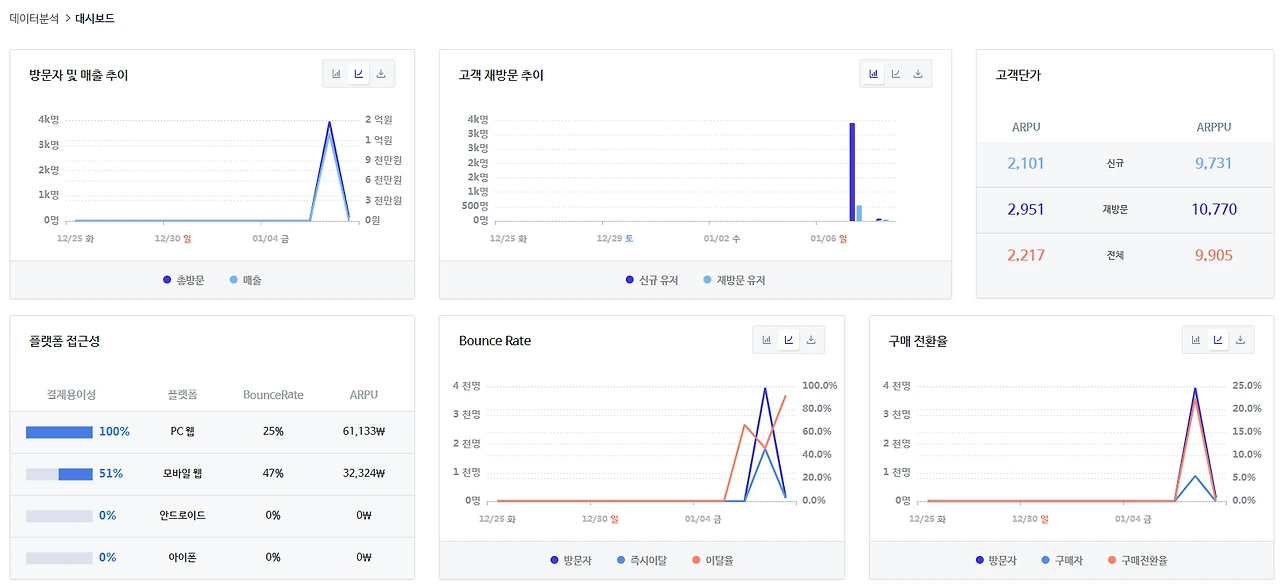
Task: Select the 모바일 웹 platform cell
Action: tap(183, 474)
